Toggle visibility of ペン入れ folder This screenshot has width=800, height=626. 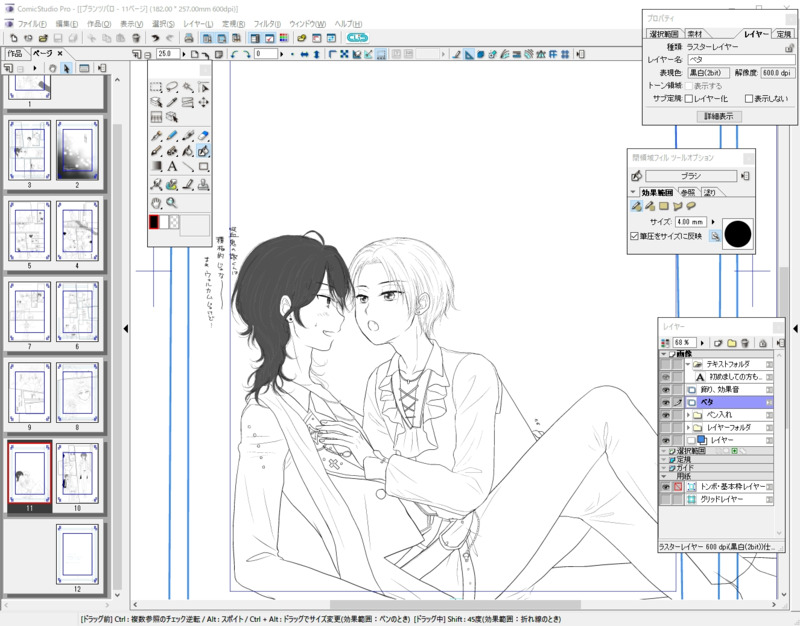(x=665, y=415)
